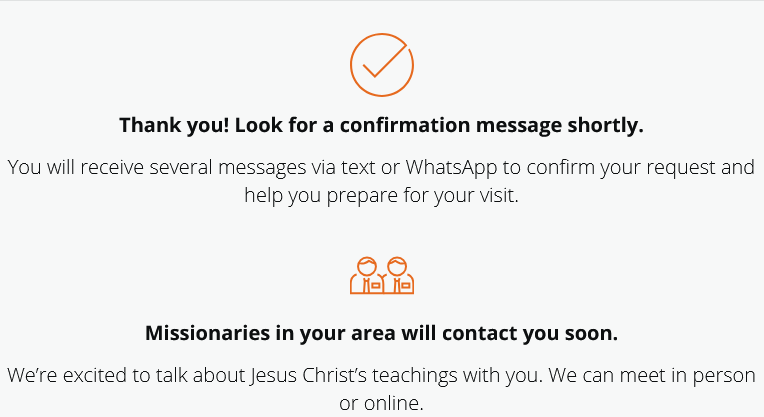Viewport: 764px width, 417px height.
Task: Click the two missionaries icon
Action: [382, 275]
